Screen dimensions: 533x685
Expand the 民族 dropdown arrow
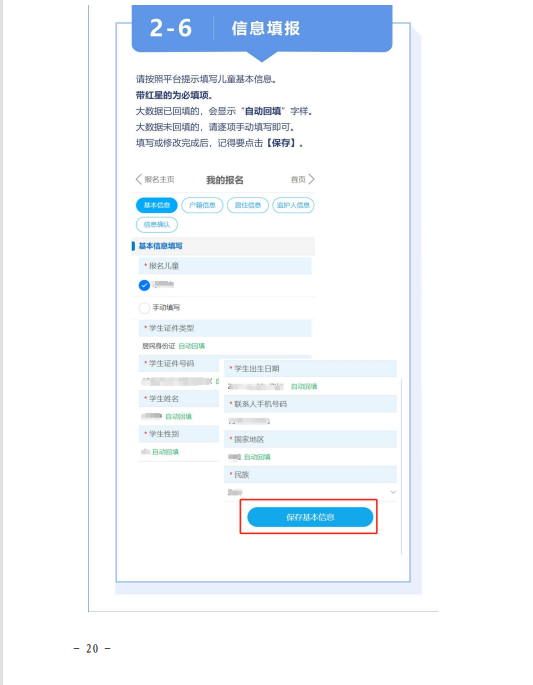click(x=393, y=492)
